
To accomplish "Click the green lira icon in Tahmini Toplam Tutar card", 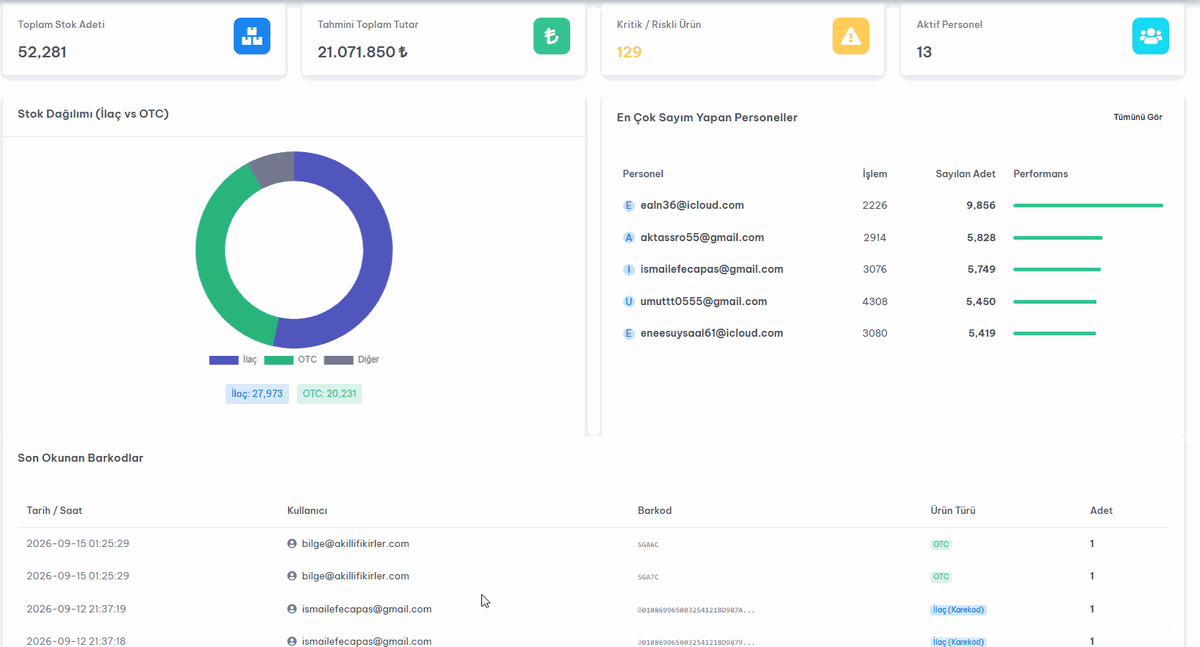I will 551,37.
